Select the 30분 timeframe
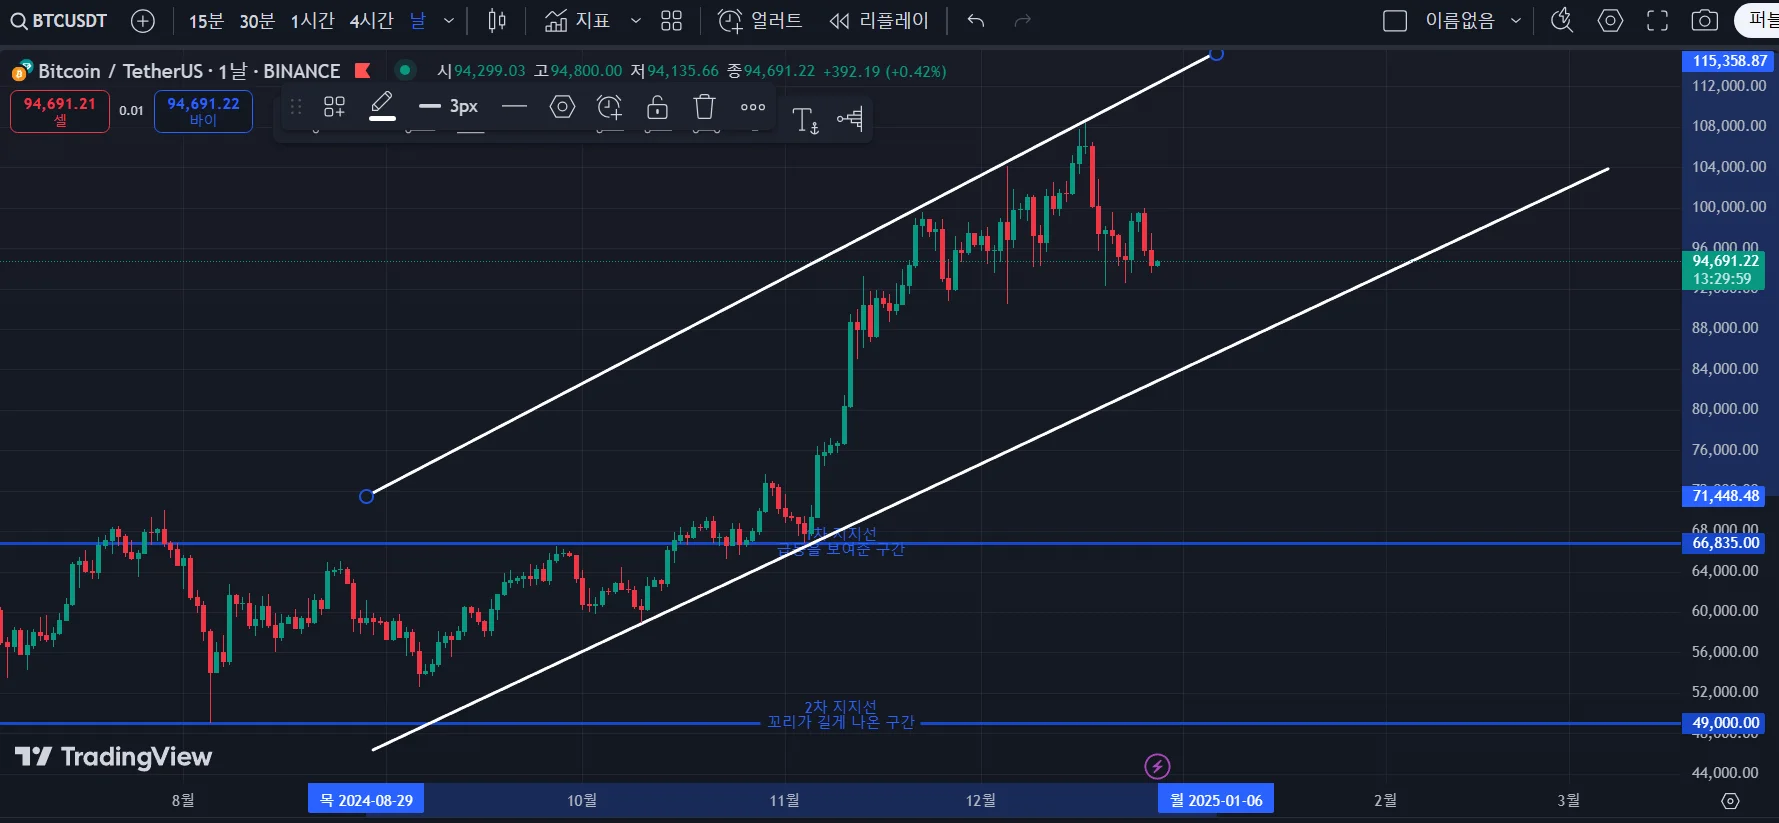 (x=257, y=21)
